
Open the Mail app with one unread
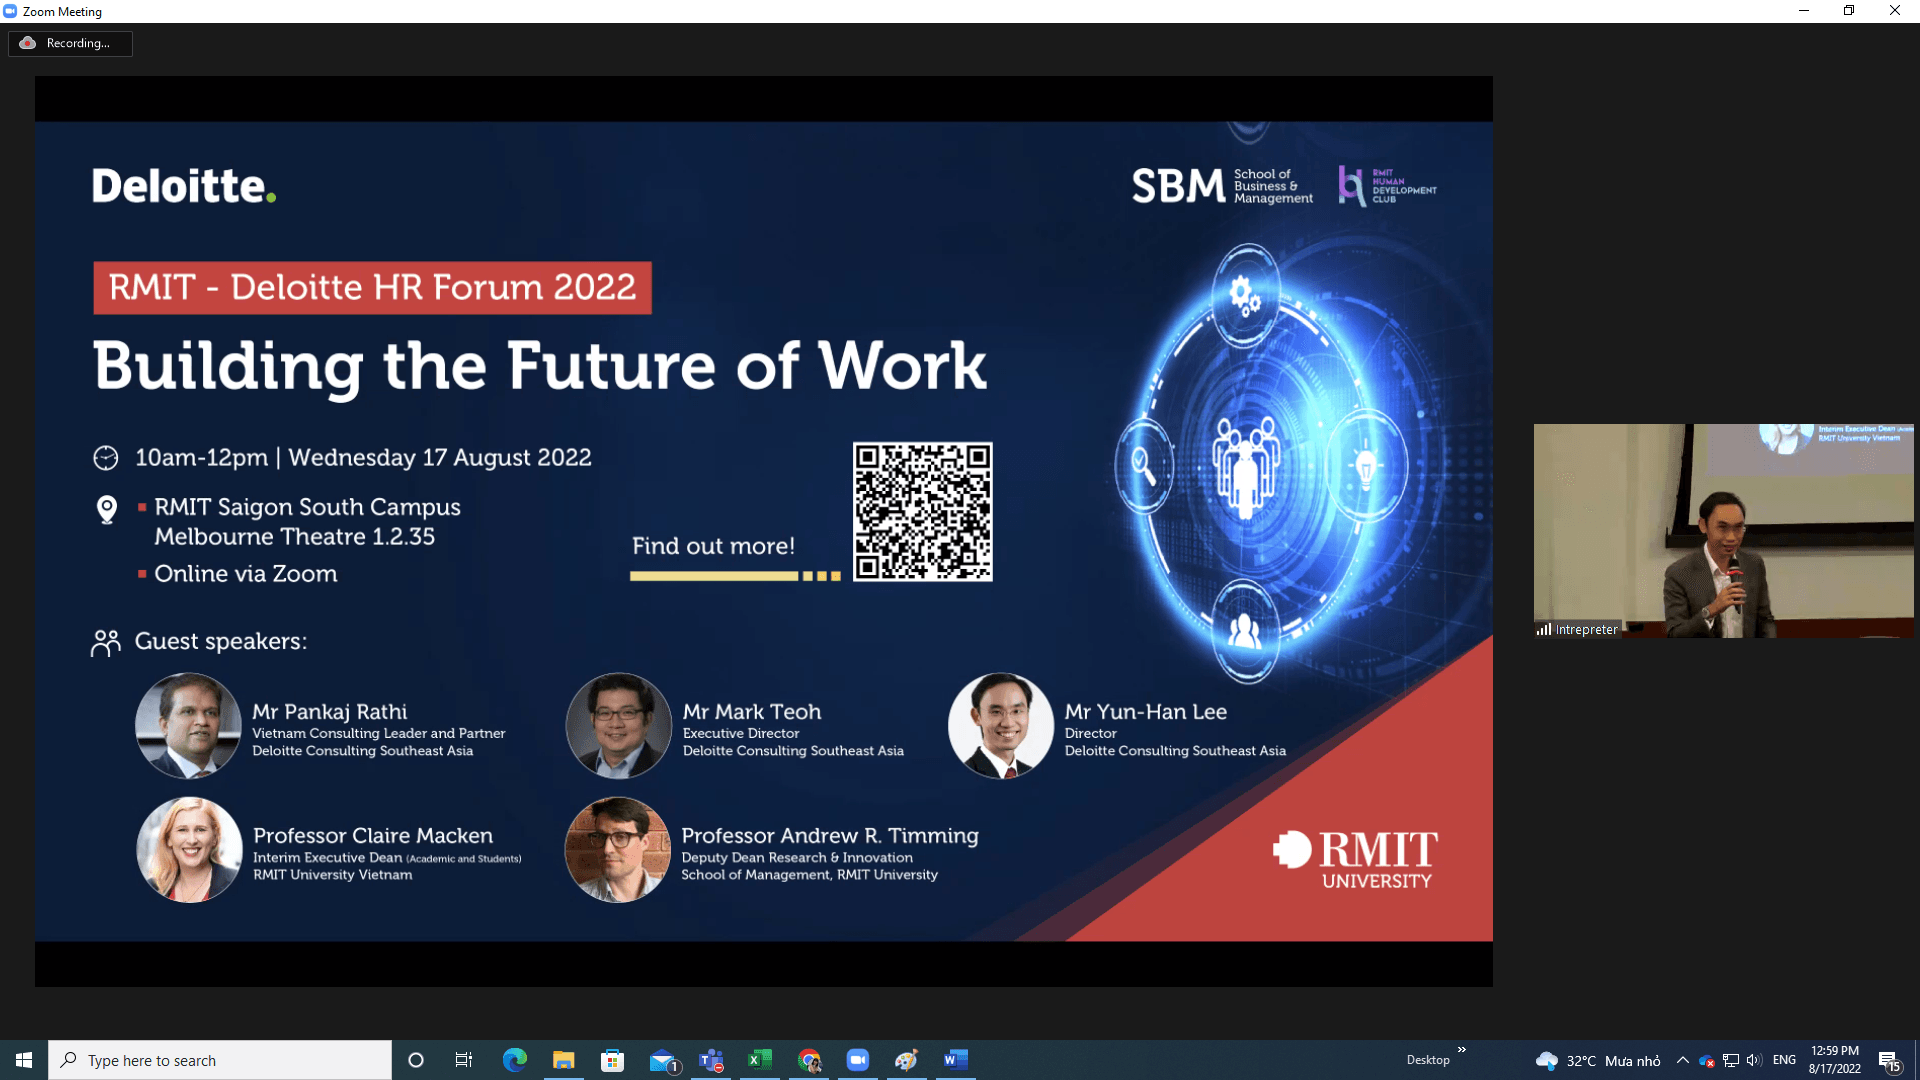pyautogui.click(x=663, y=1060)
